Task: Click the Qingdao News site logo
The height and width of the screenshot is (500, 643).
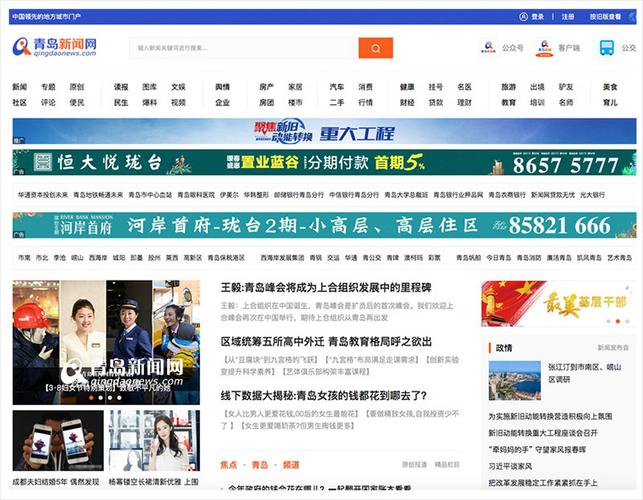Action: point(55,47)
